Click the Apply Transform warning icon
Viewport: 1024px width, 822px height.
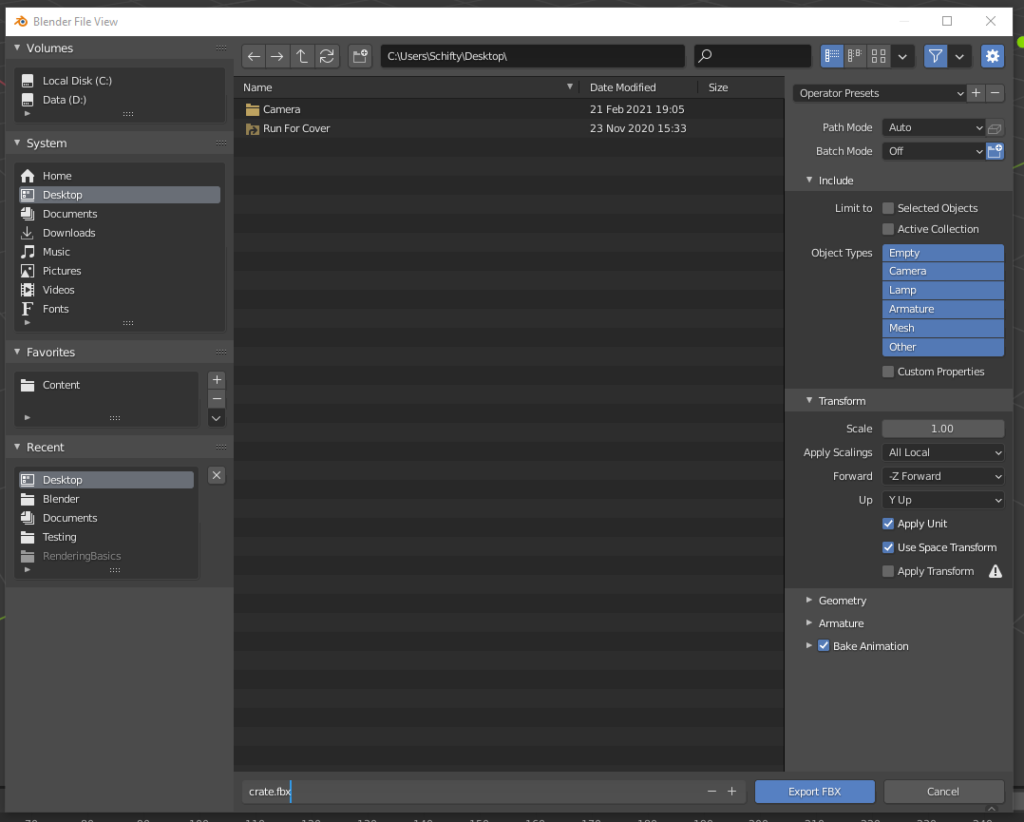pyautogui.click(x=995, y=571)
